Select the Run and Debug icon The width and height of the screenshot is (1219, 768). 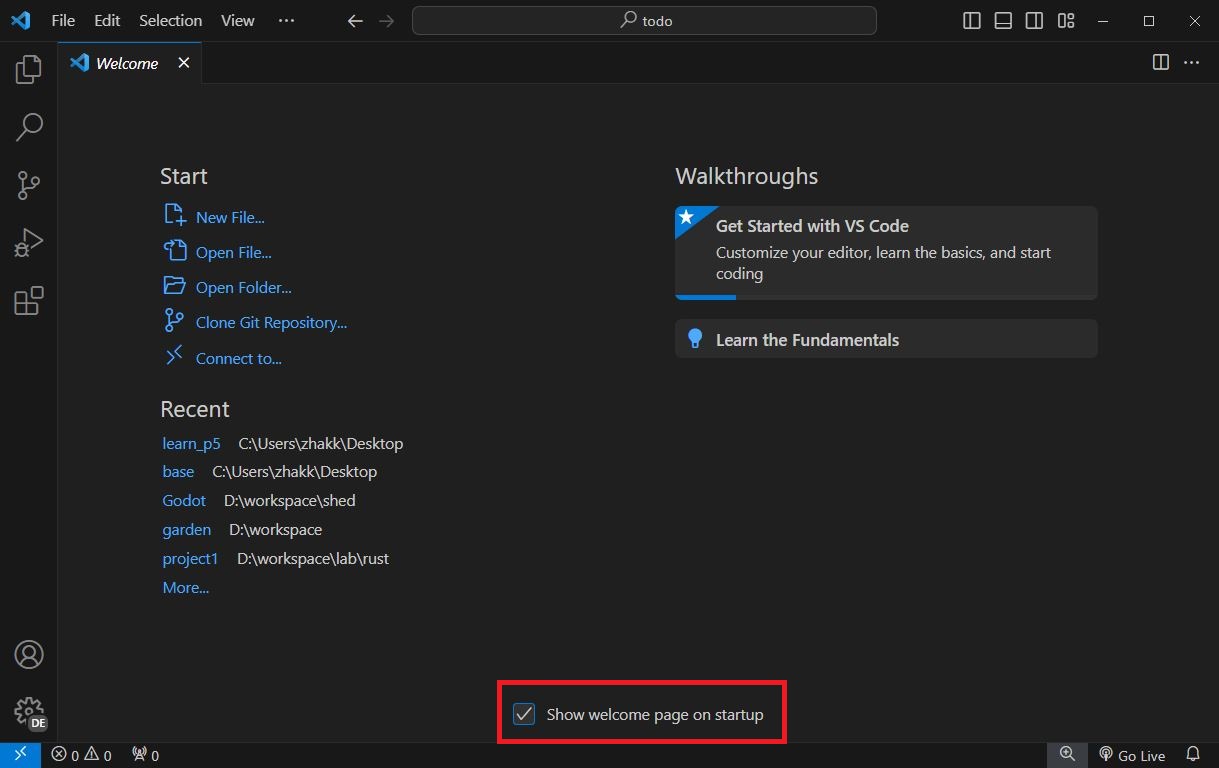tap(28, 241)
